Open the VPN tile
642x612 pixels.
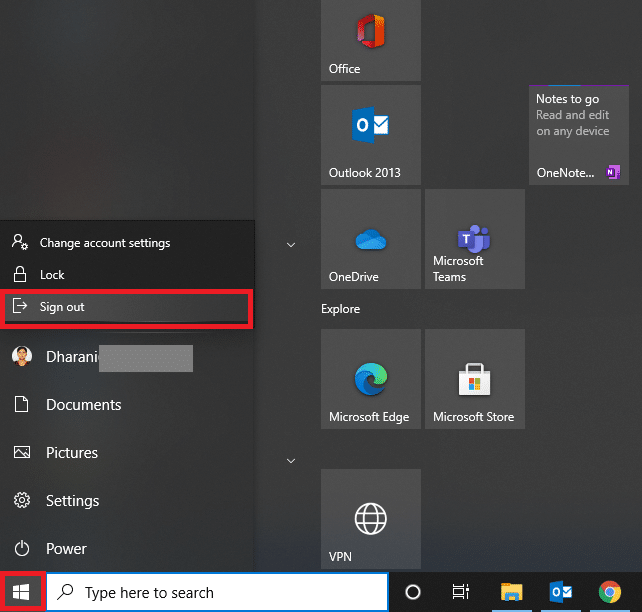(370, 519)
